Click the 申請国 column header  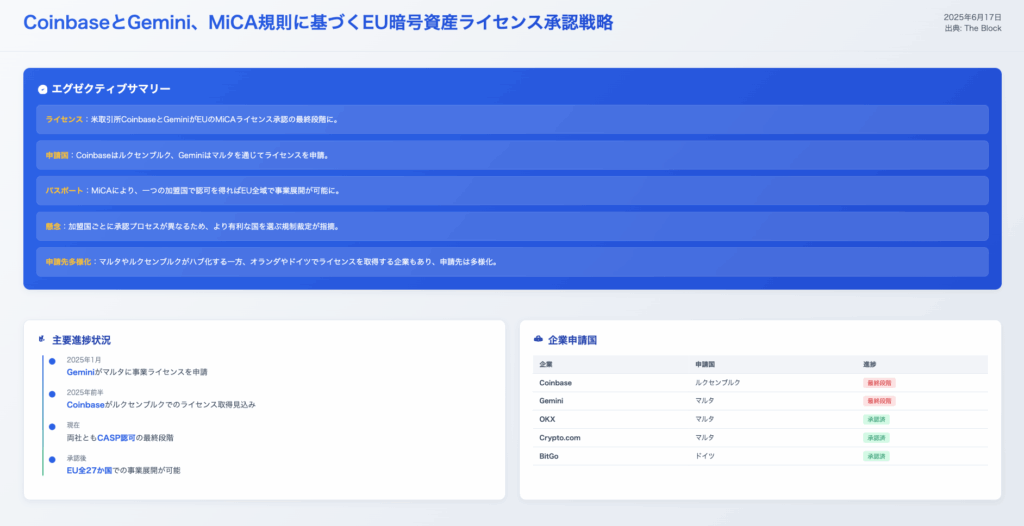tap(706, 364)
